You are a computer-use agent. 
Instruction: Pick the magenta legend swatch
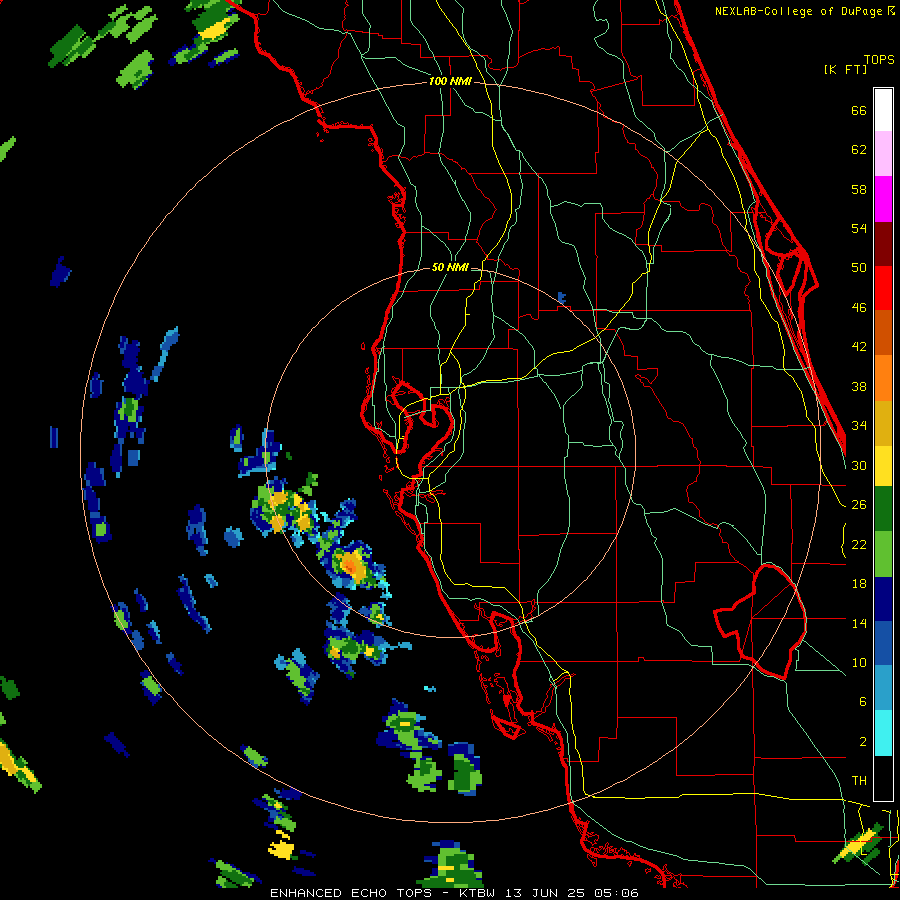pyautogui.click(x=883, y=199)
